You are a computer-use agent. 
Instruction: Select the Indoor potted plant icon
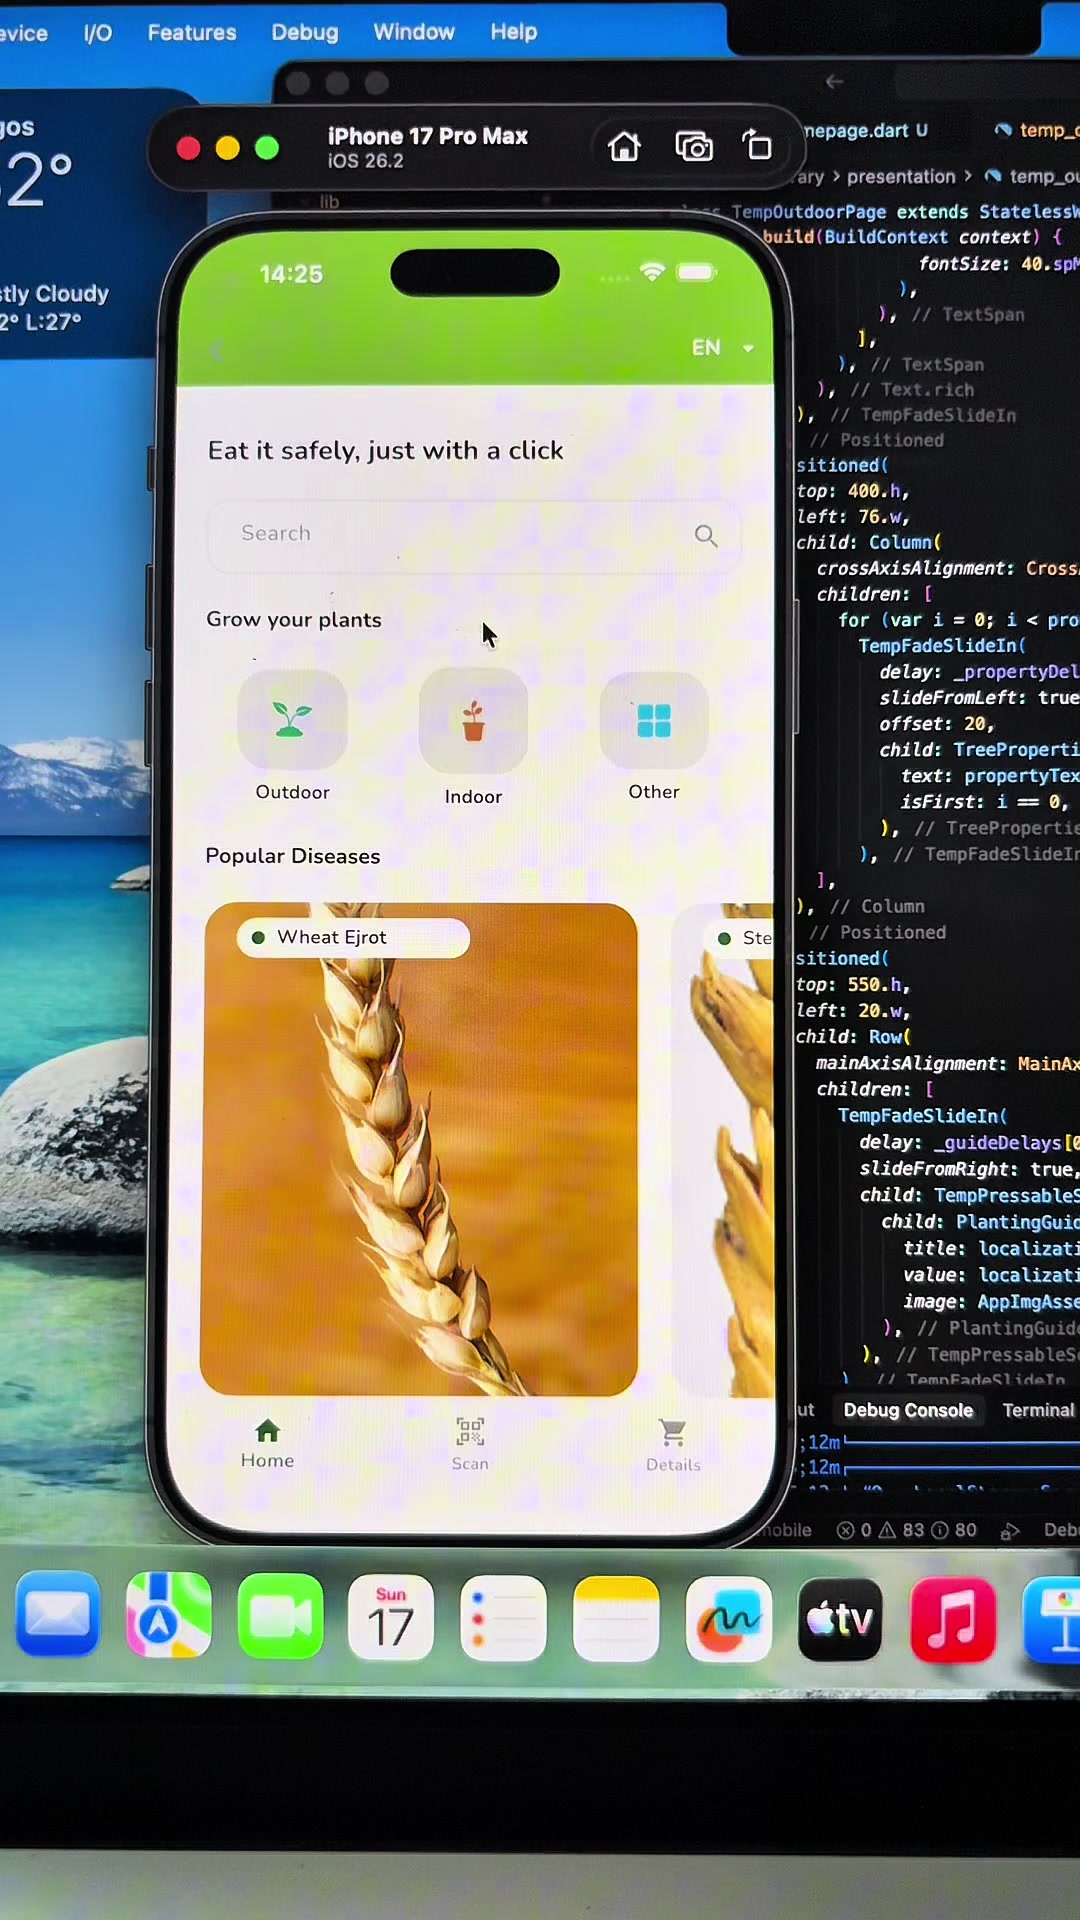473,721
